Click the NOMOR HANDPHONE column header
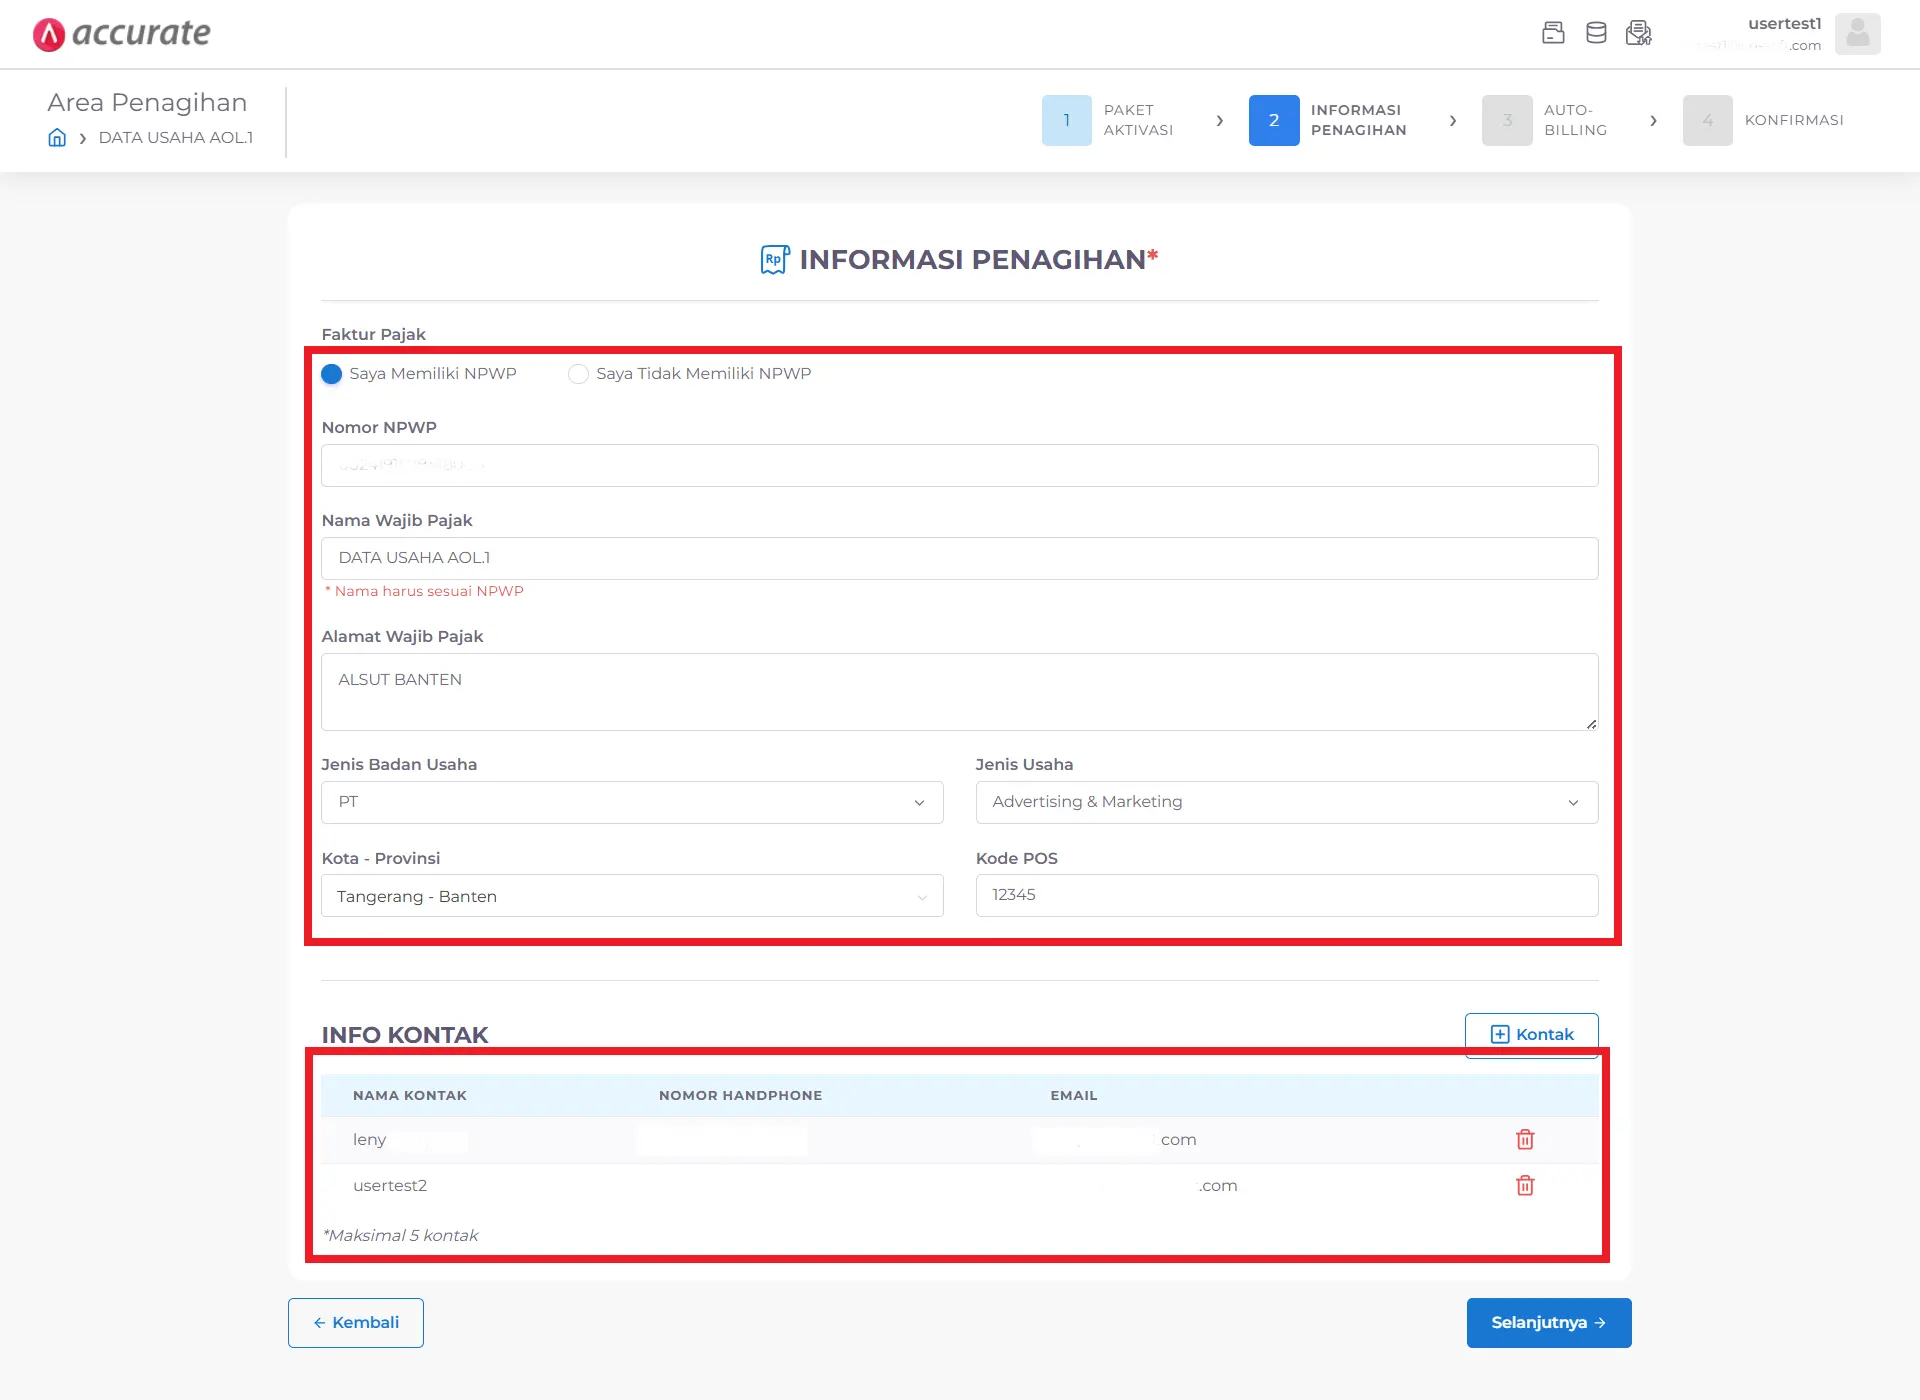The width and height of the screenshot is (1920, 1400). tap(740, 1096)
